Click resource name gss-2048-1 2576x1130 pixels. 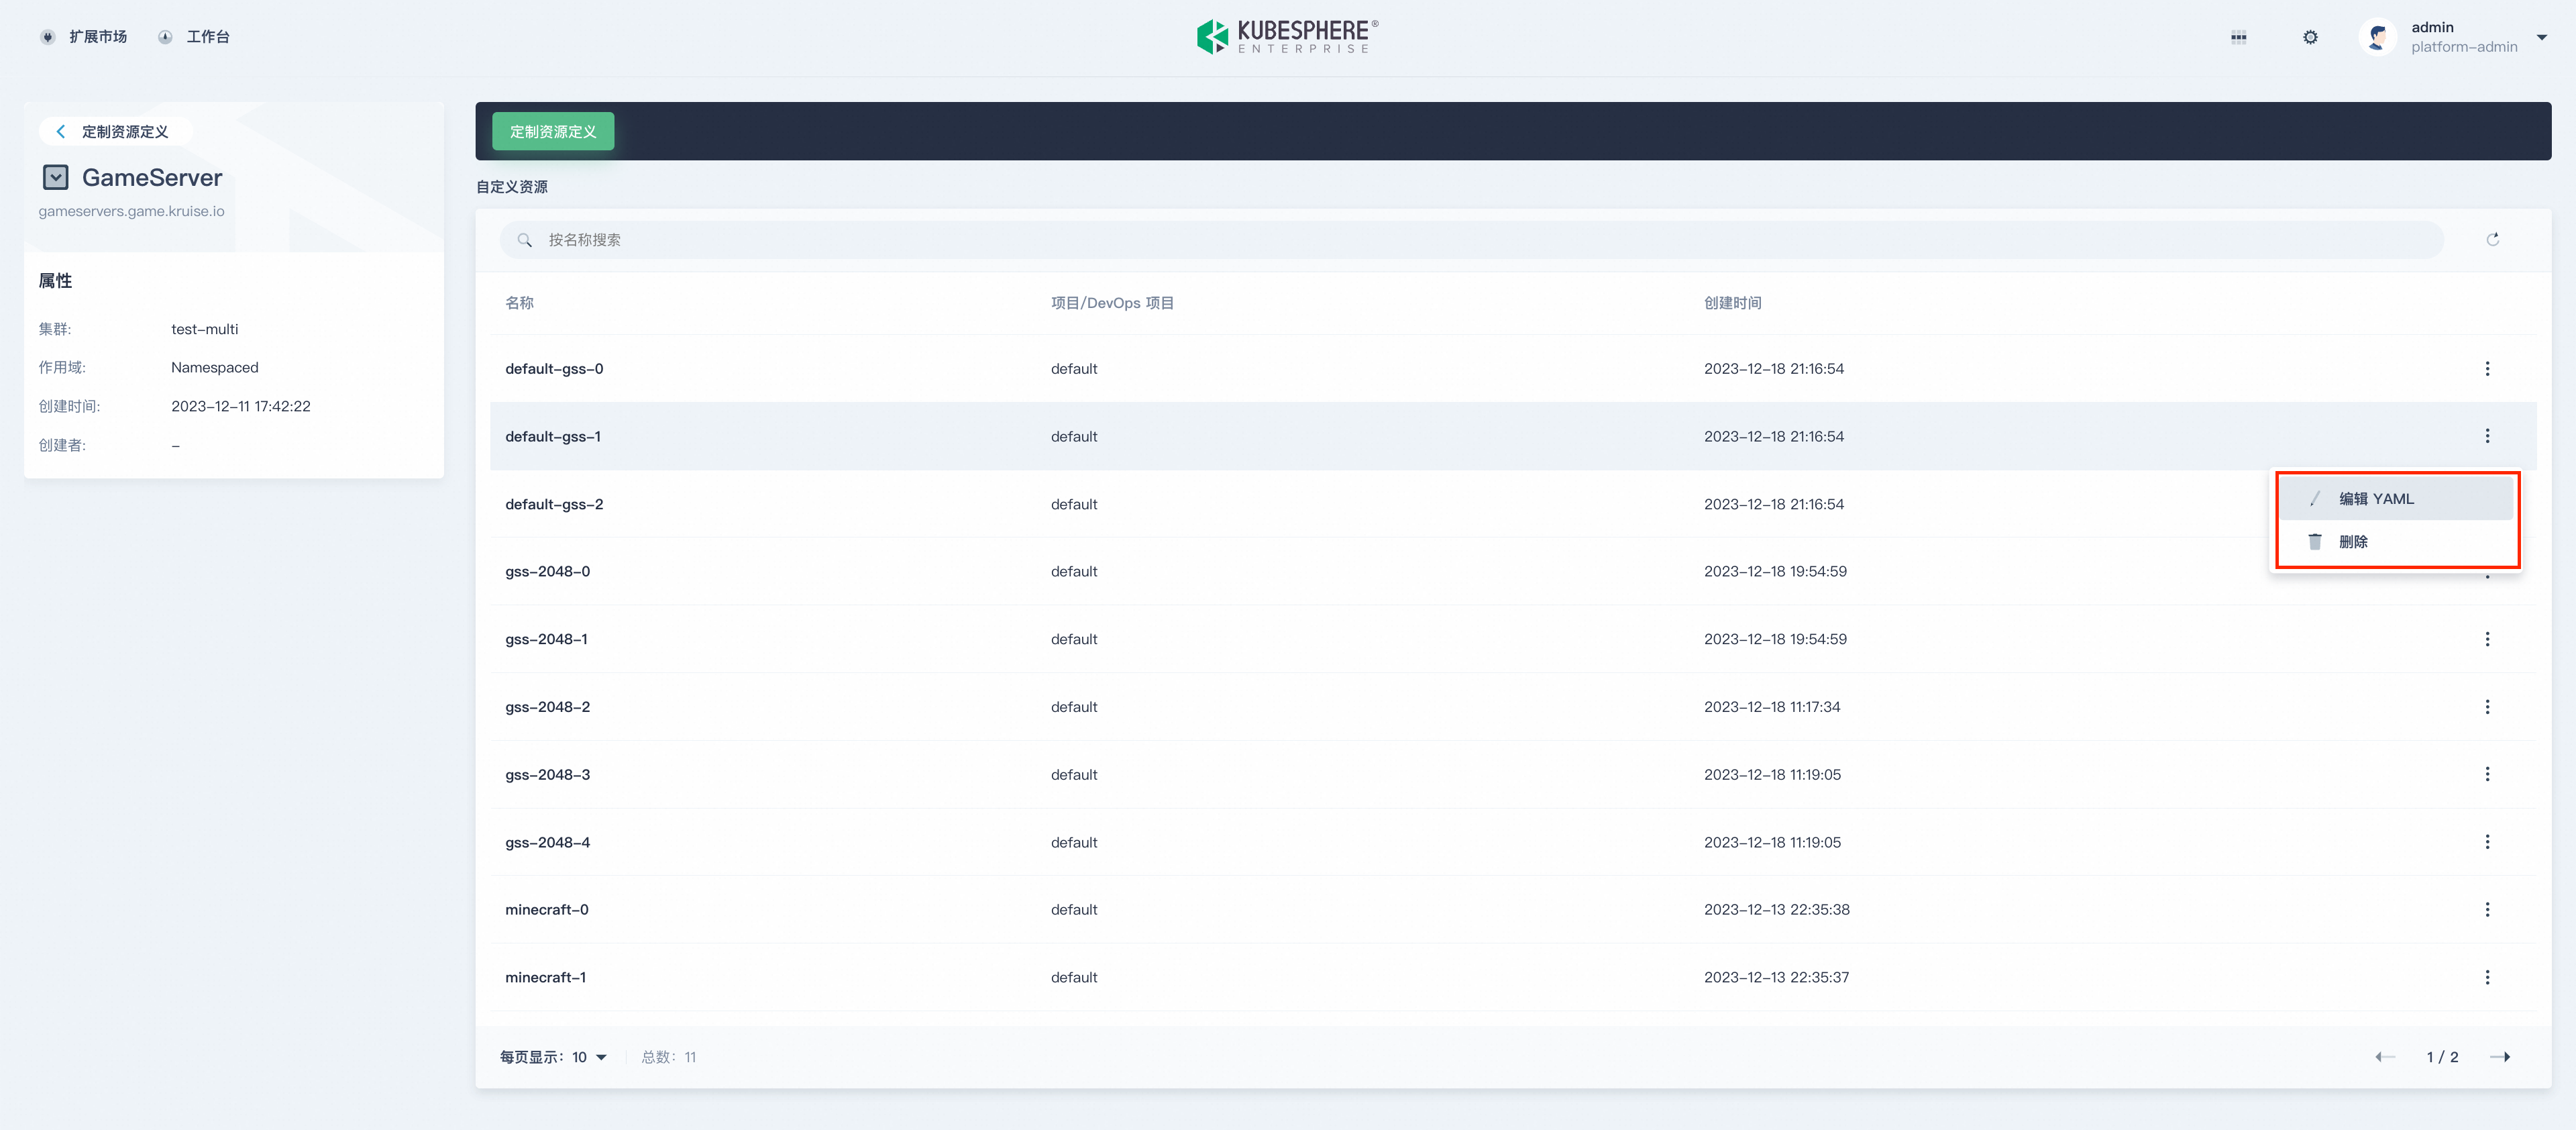click(547, 639)
